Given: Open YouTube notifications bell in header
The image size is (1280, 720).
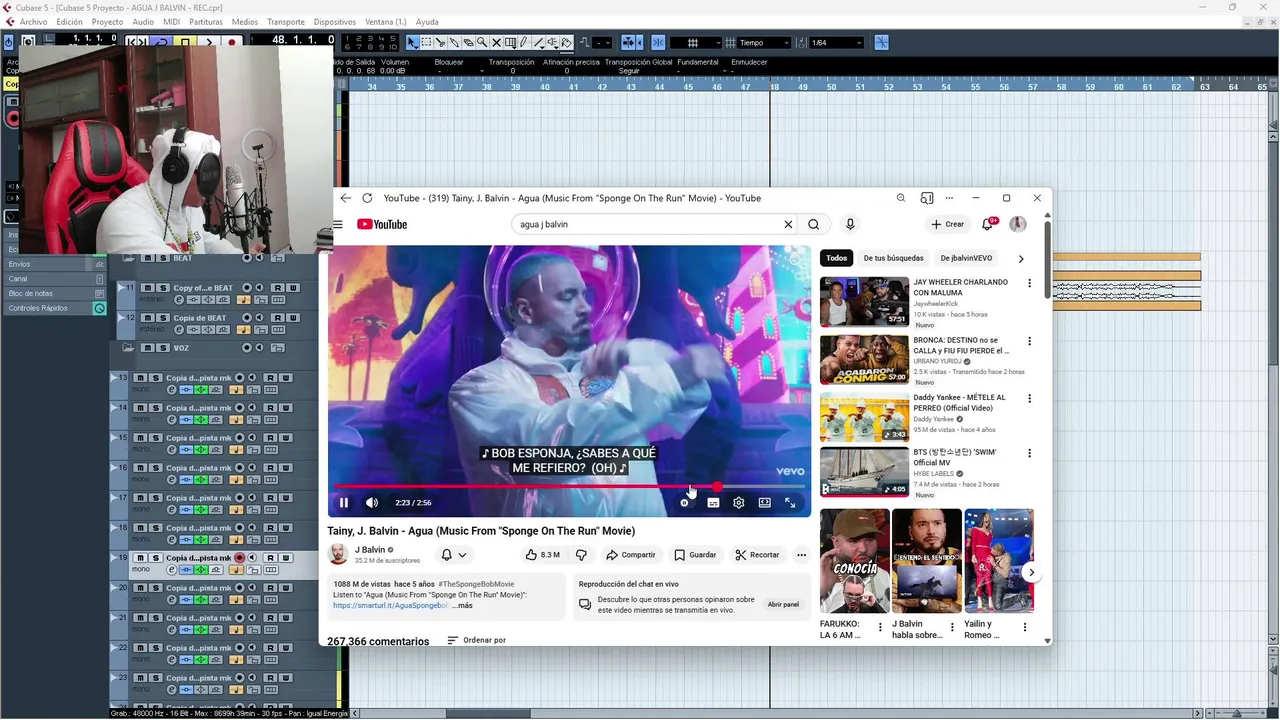Looking at the screenshot, I should click(x=988, y=224).
